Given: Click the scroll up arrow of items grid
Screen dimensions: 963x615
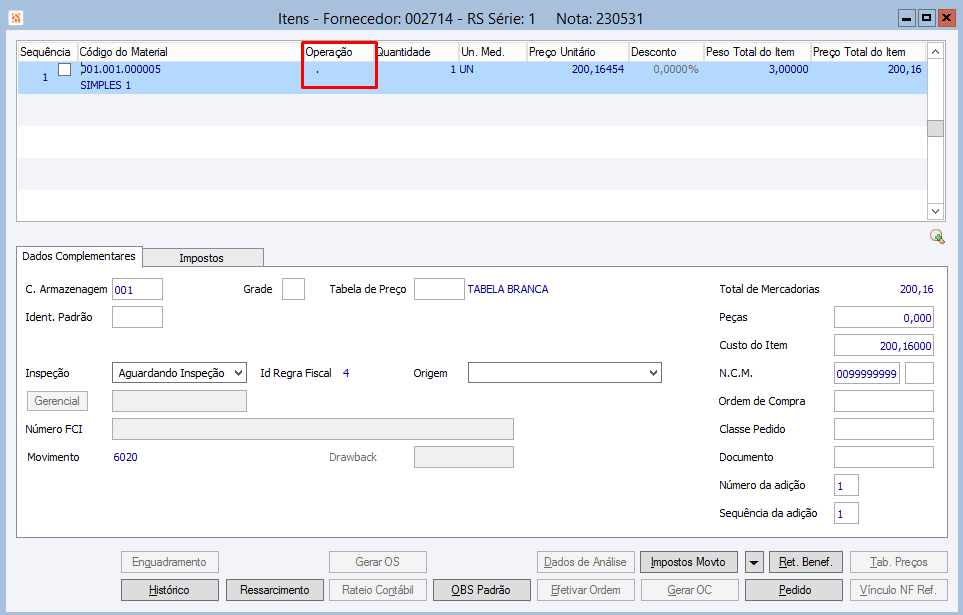Looking at the screenshot, I should (x=935, y=52).
